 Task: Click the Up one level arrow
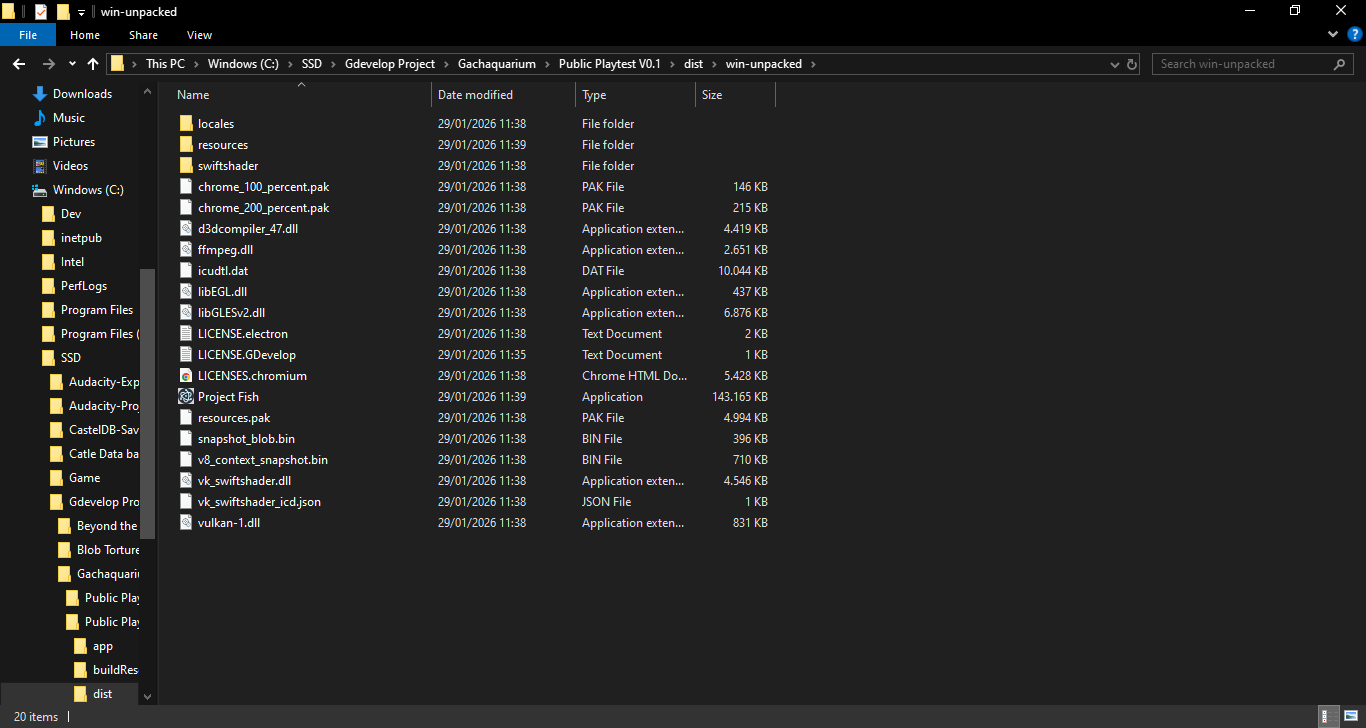93,64
